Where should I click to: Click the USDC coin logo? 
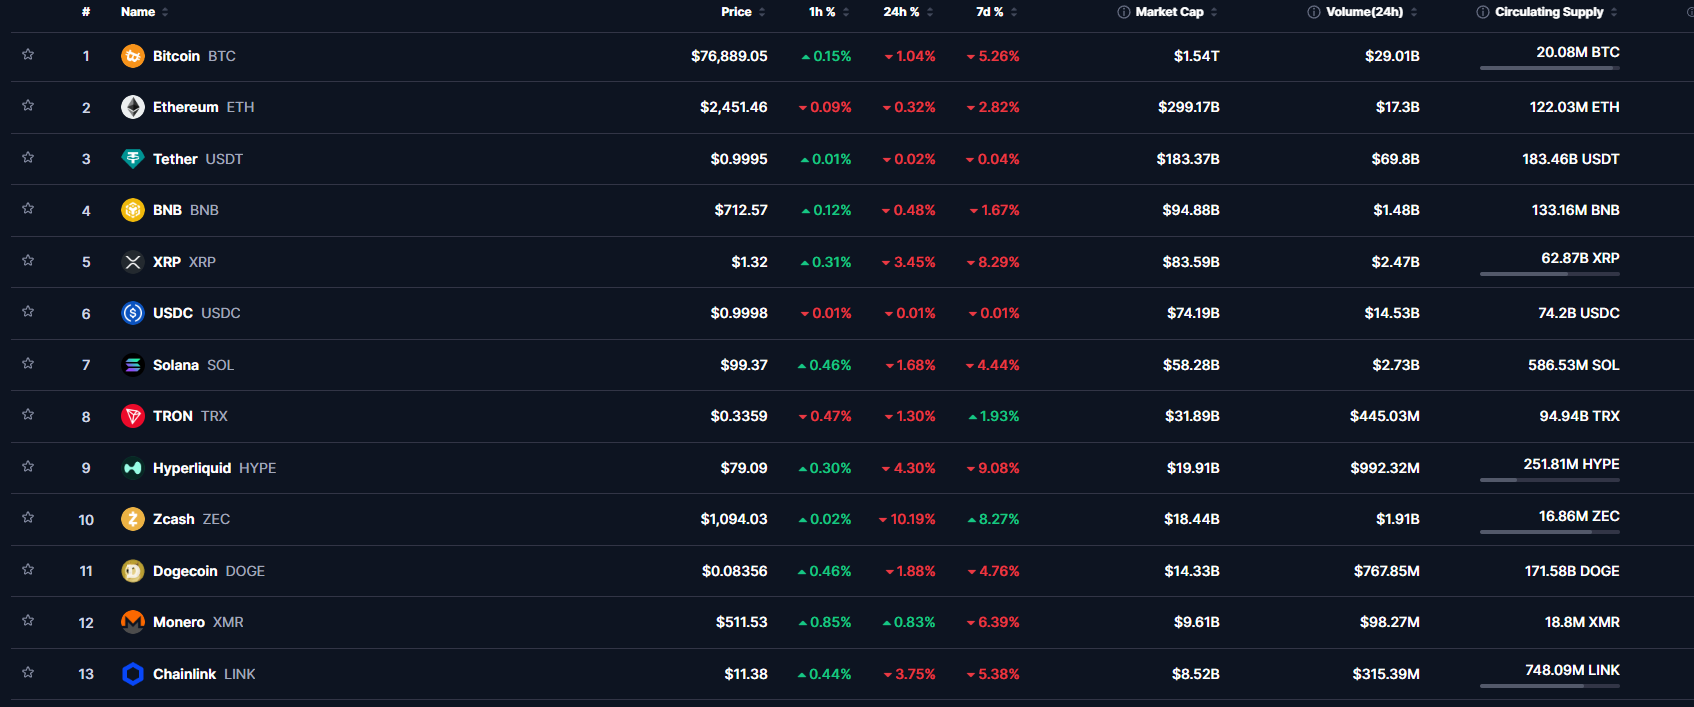[x=133, y=313]
